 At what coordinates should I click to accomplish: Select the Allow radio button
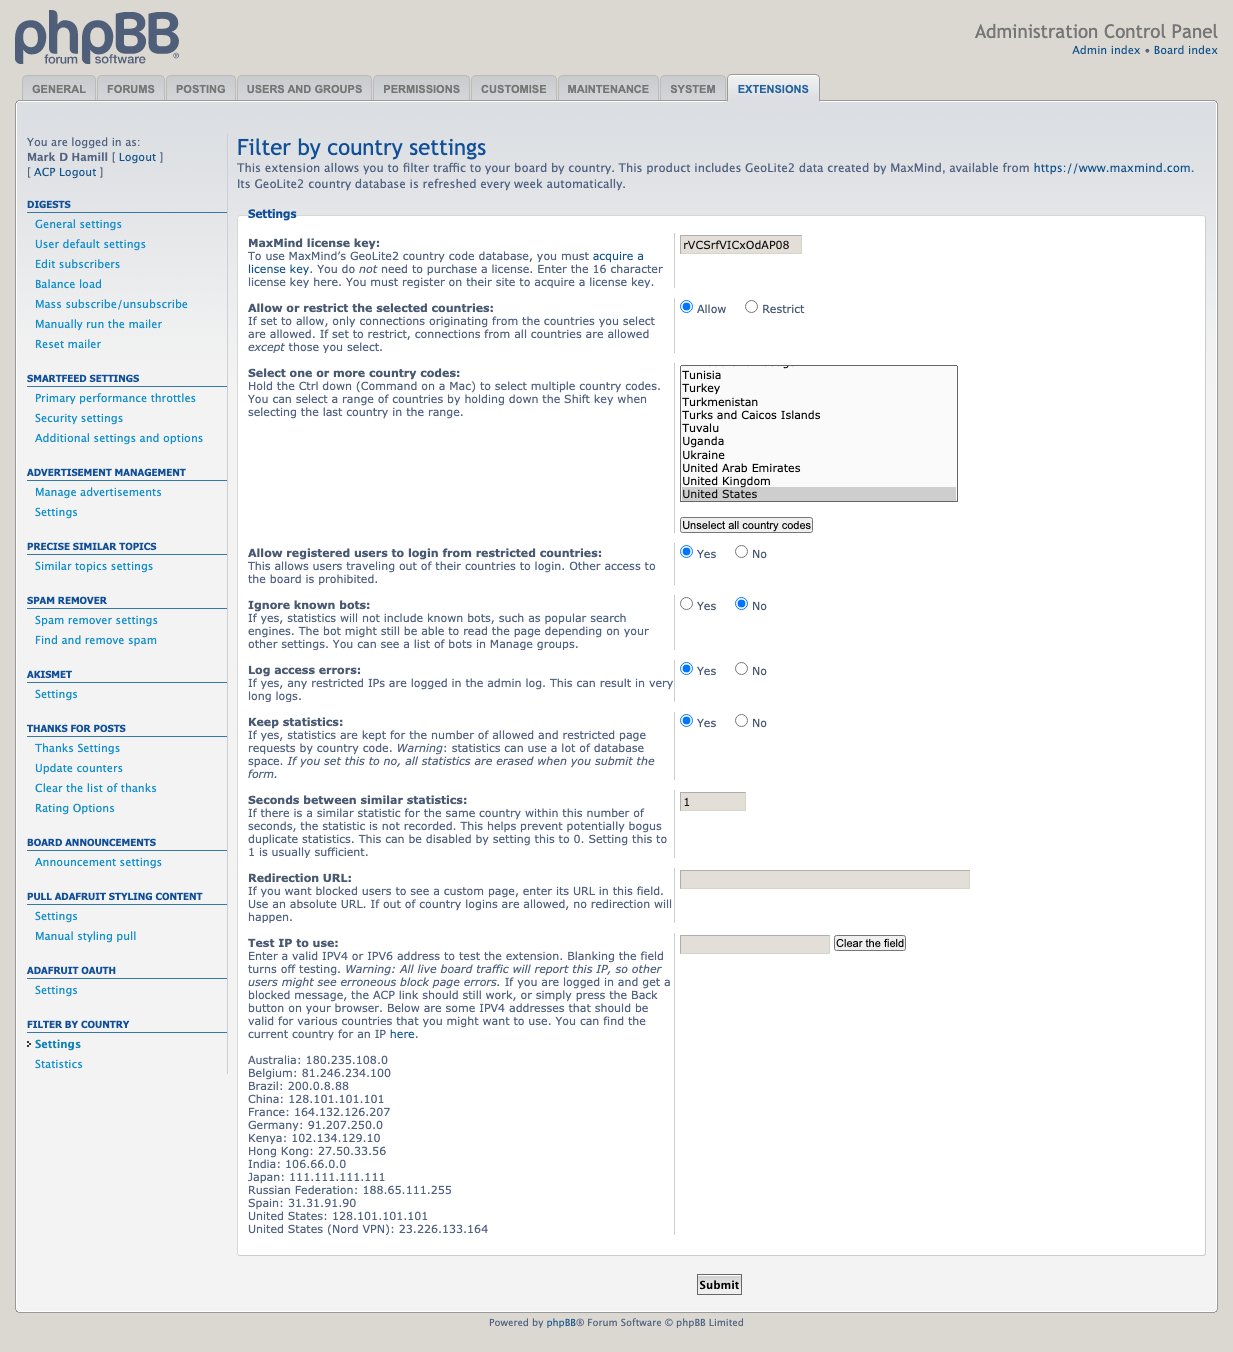click(x=687, y=307)
